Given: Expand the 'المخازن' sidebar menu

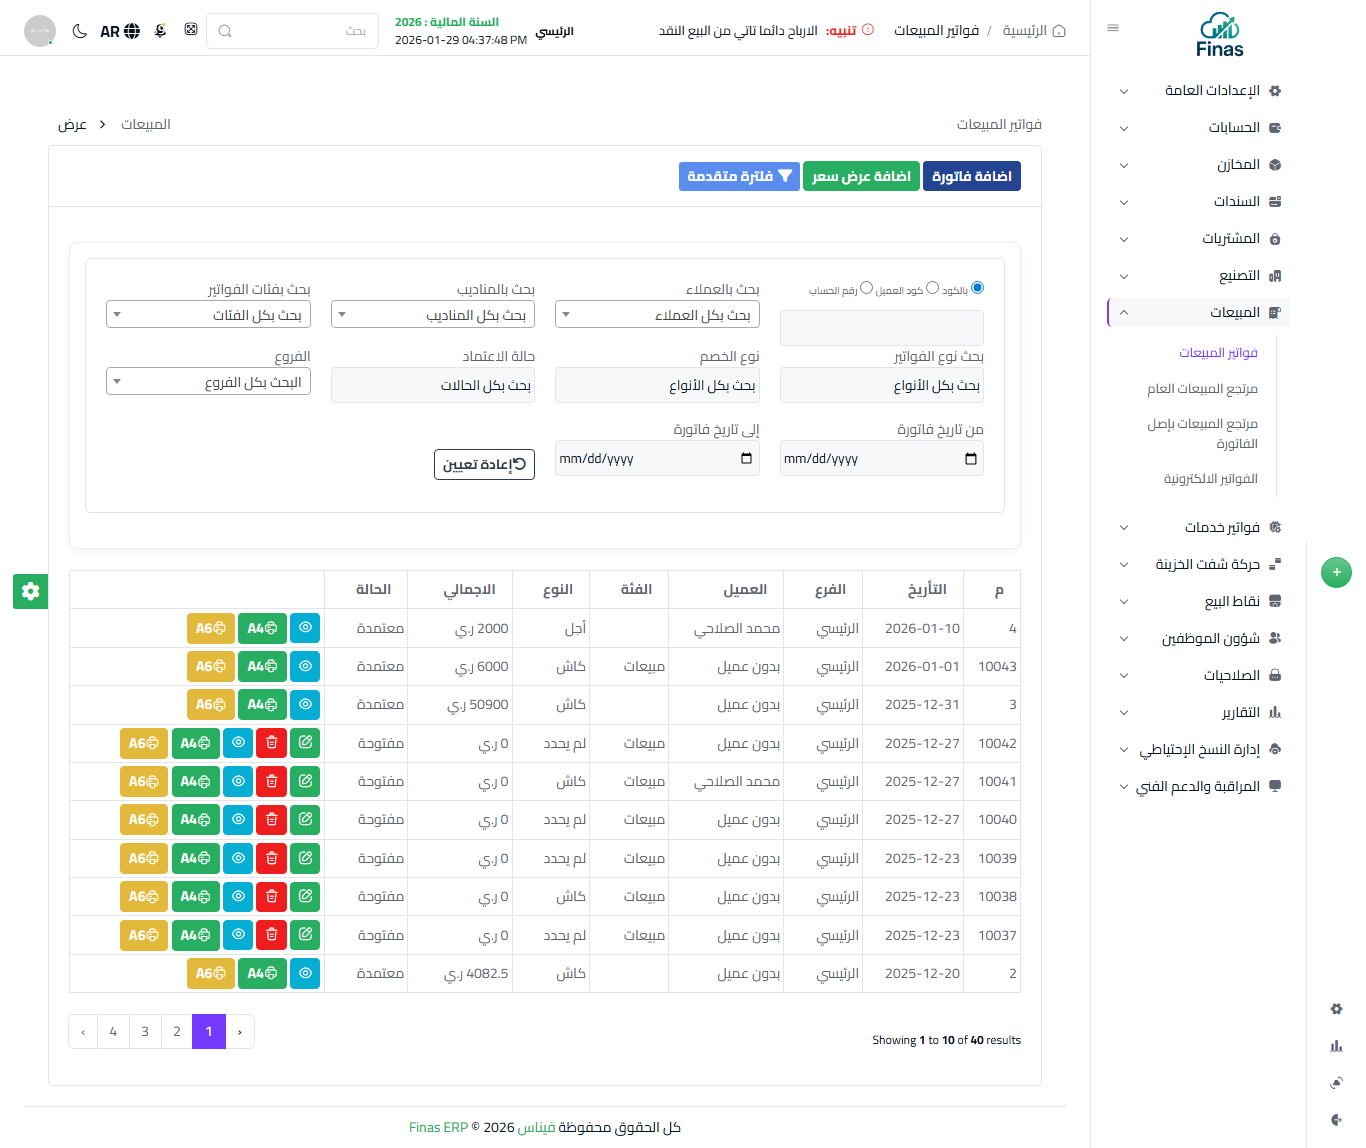Looking at the screenshot, I should click(x=1198, y=165).
